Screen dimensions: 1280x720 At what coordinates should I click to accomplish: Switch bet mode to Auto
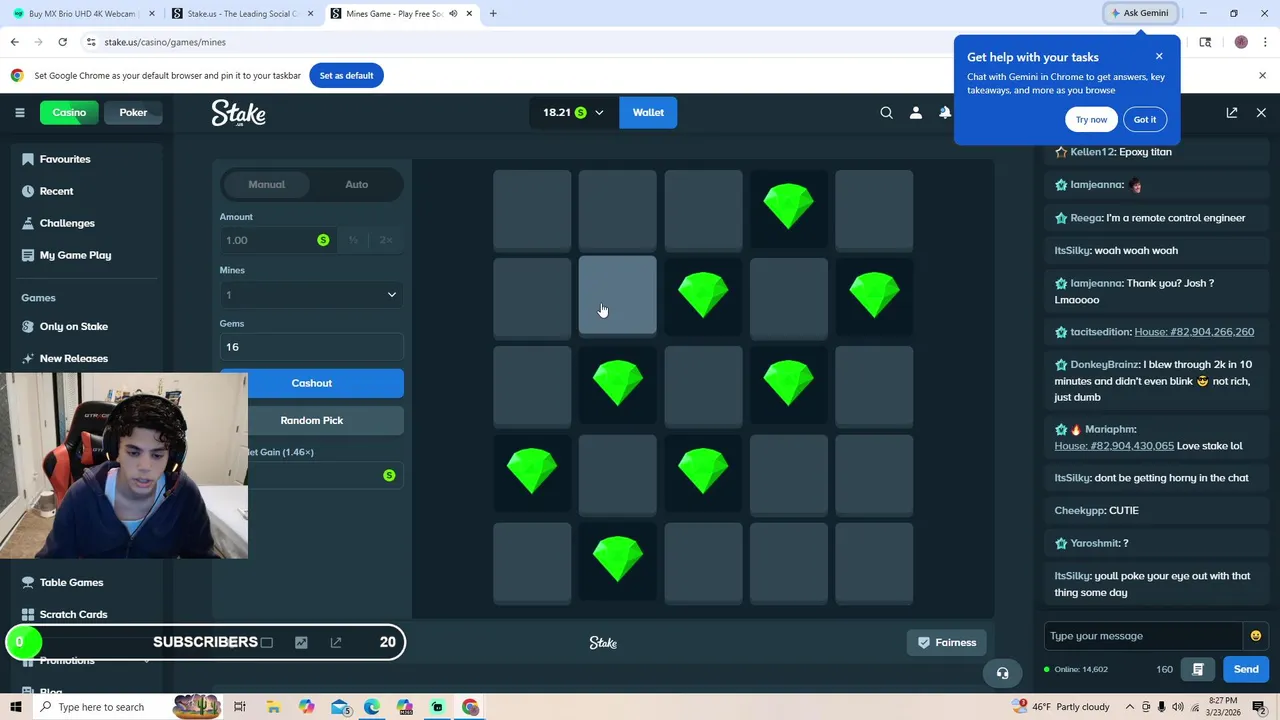coord(356,184)
